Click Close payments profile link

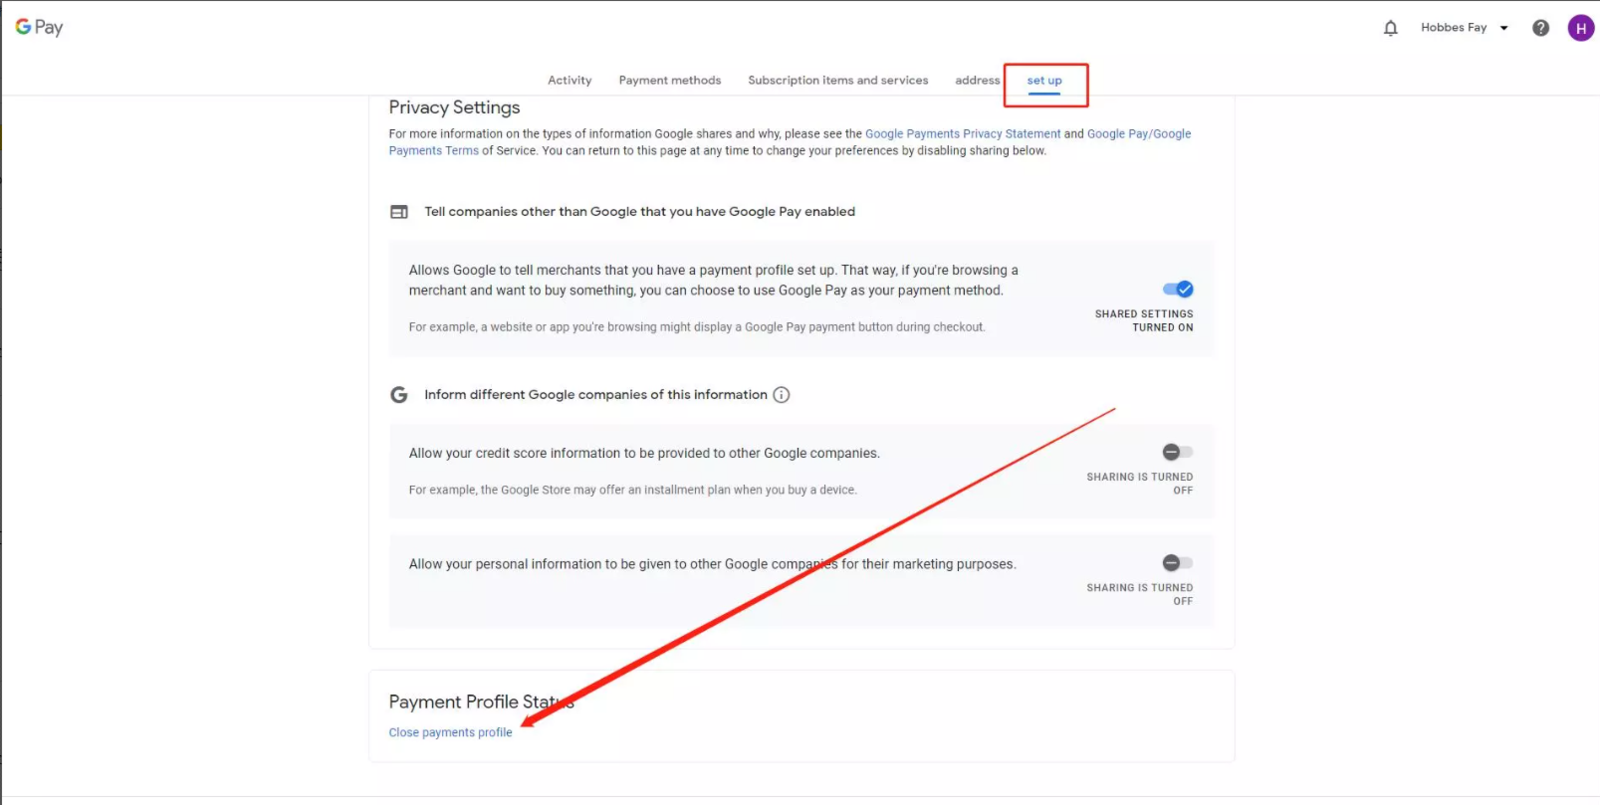[450, 733]
